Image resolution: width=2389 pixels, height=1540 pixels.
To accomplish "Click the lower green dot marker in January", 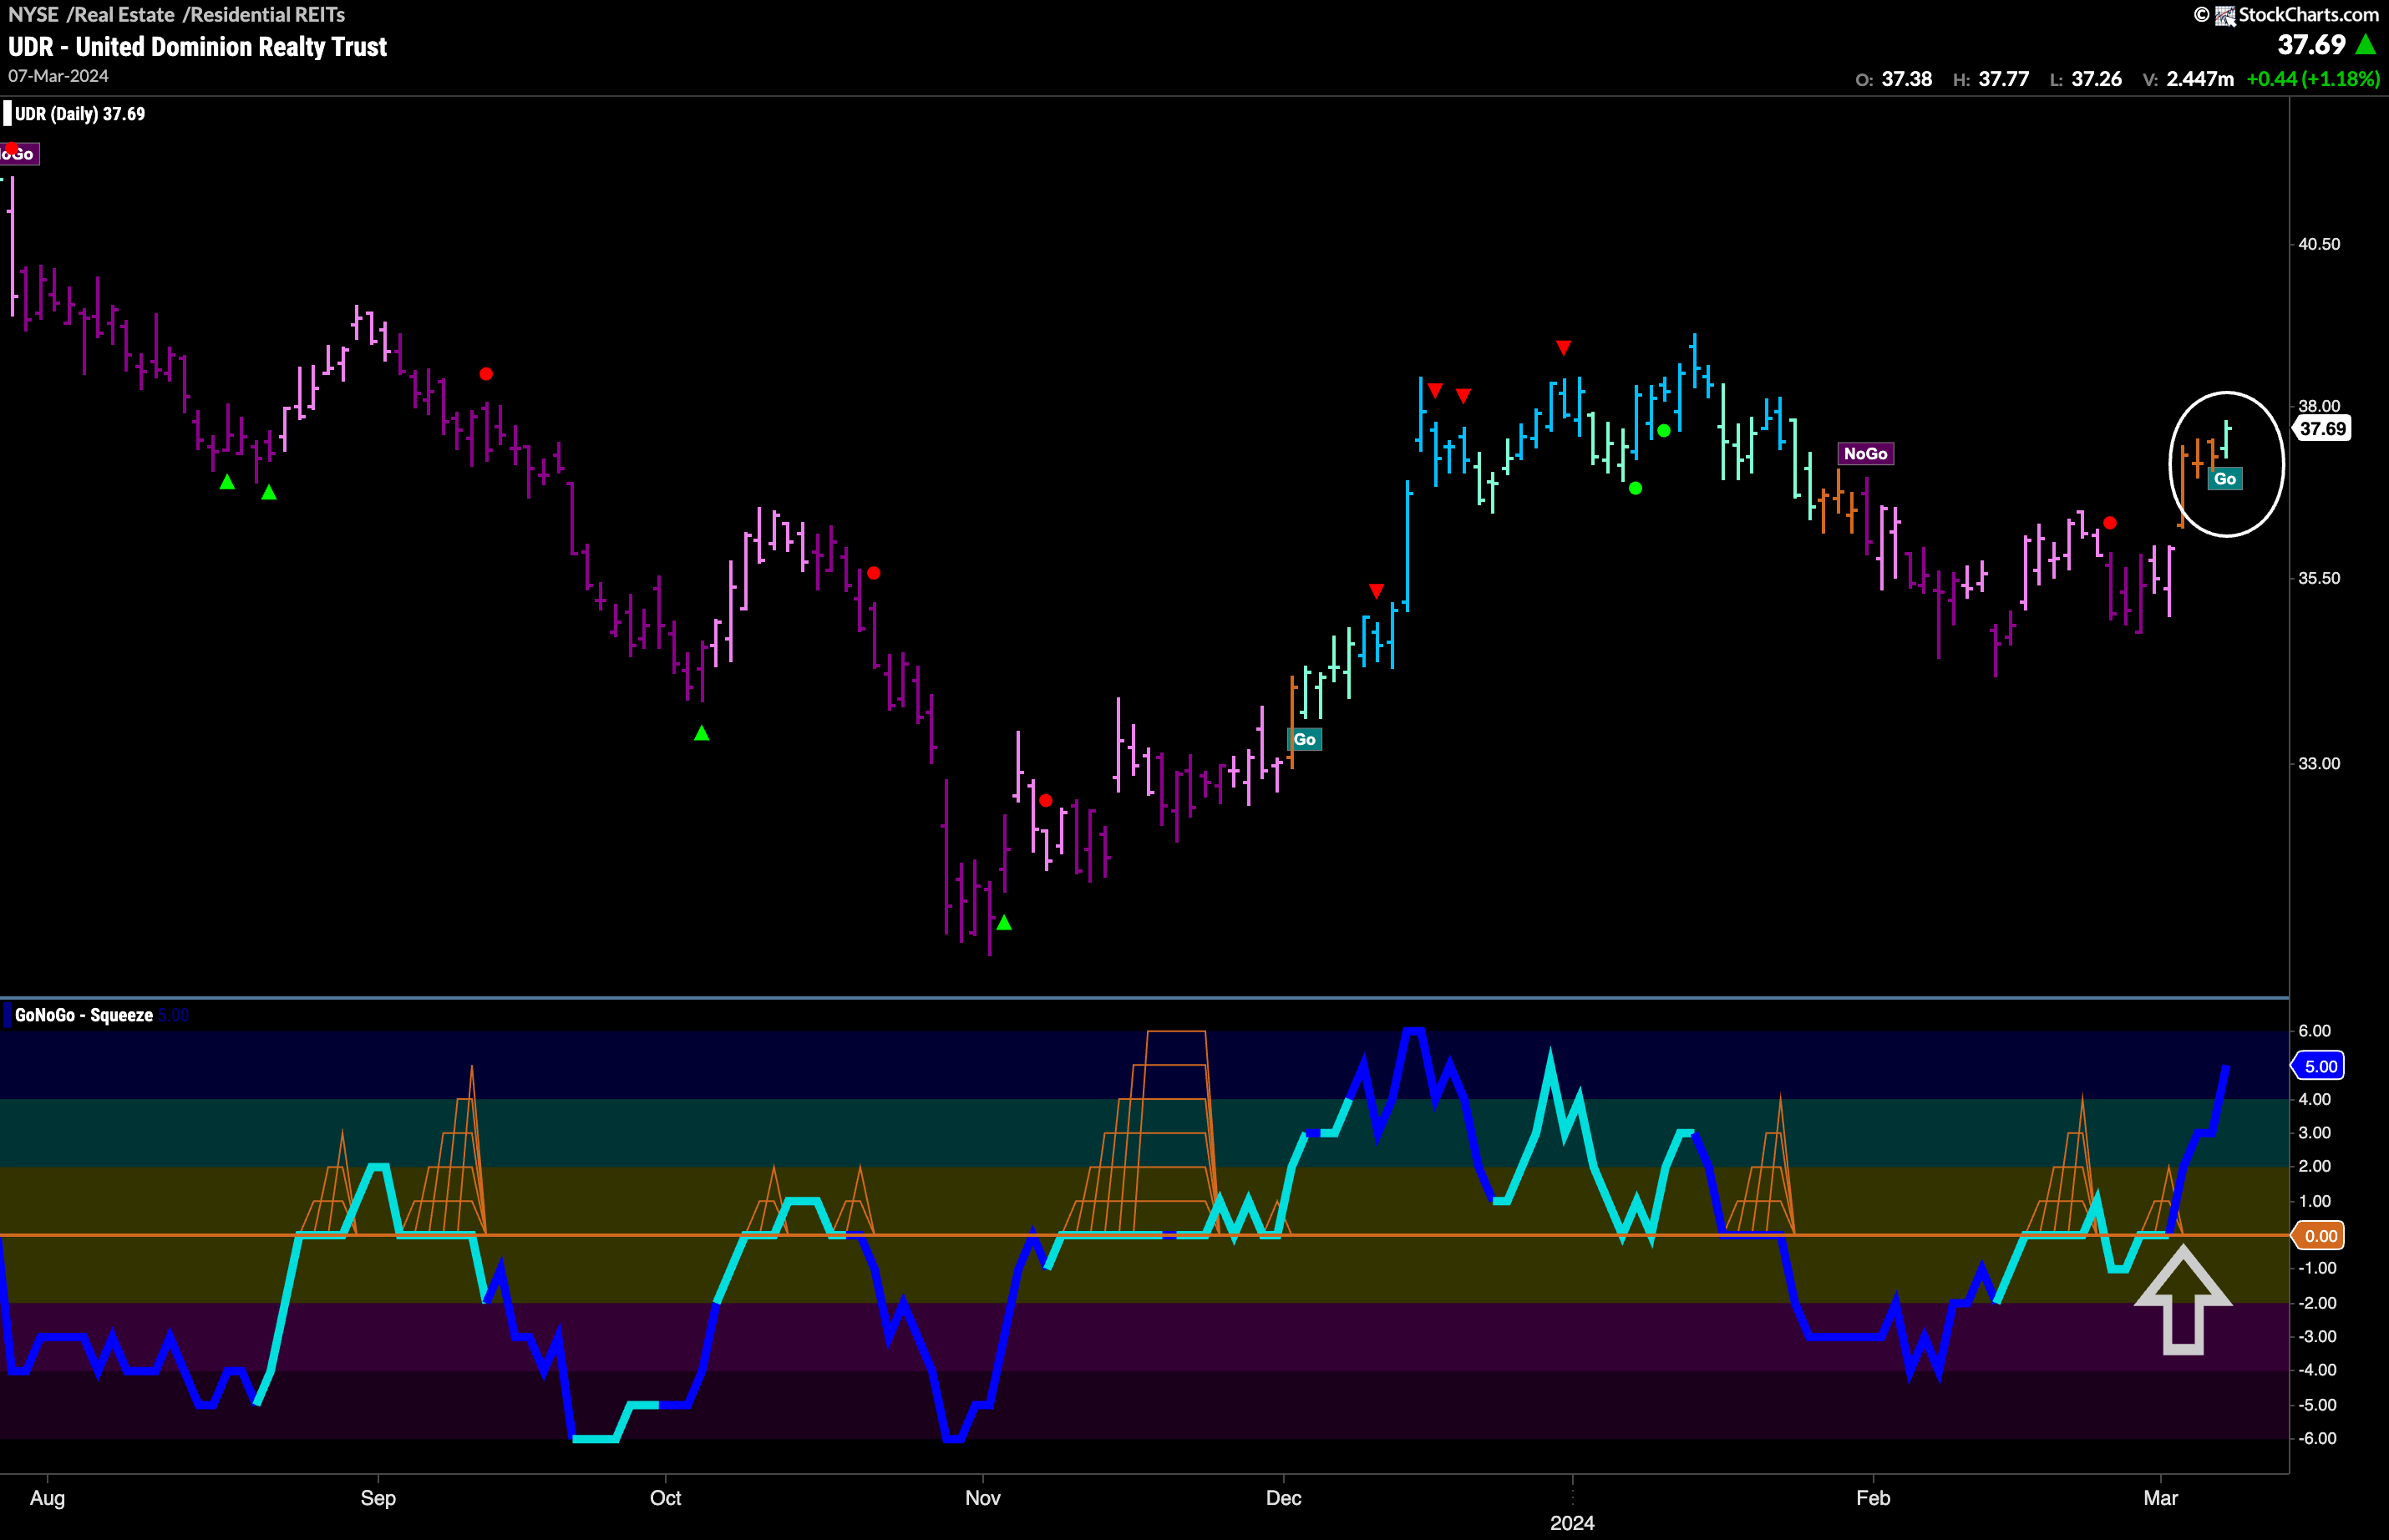I will (x=1635, y=488).
